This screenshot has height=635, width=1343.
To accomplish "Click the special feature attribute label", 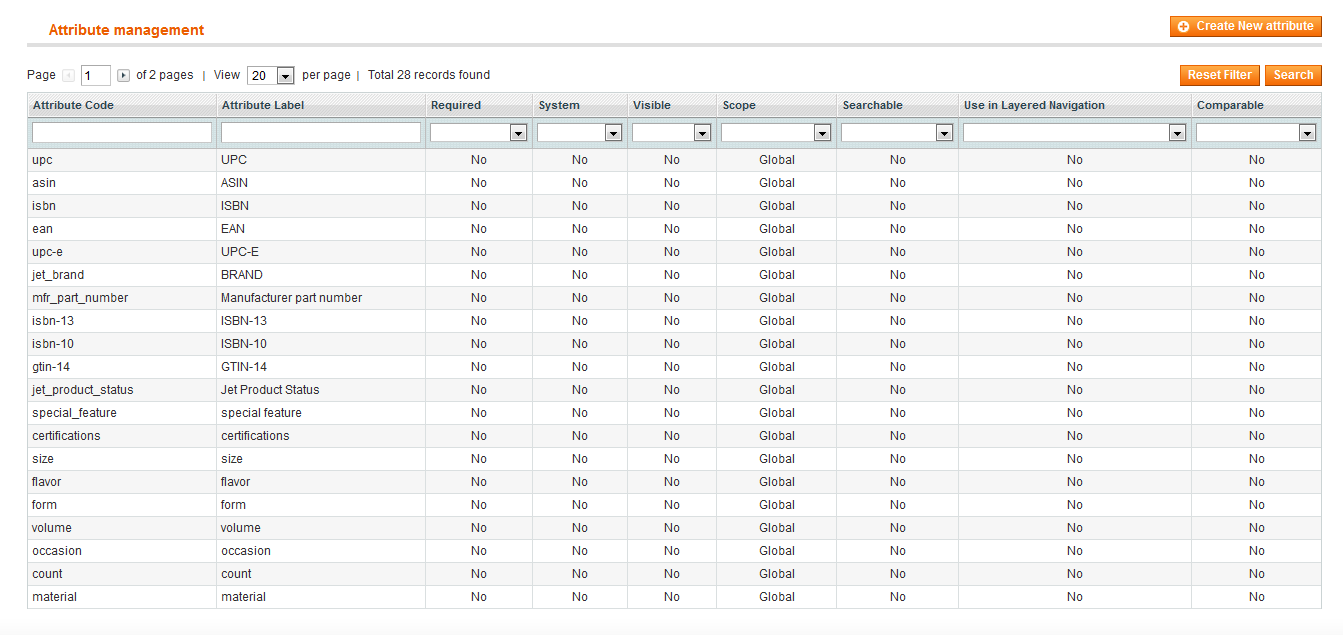I will tap(261, 413).
